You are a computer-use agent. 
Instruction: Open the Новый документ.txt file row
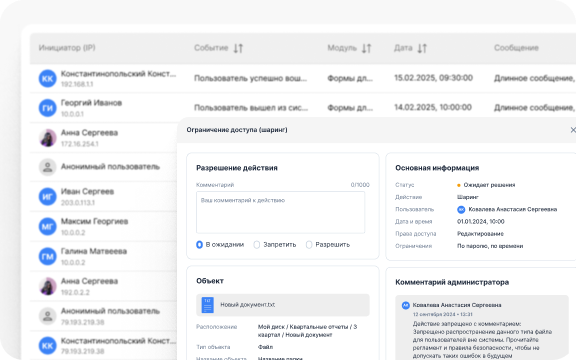(283, 305)
